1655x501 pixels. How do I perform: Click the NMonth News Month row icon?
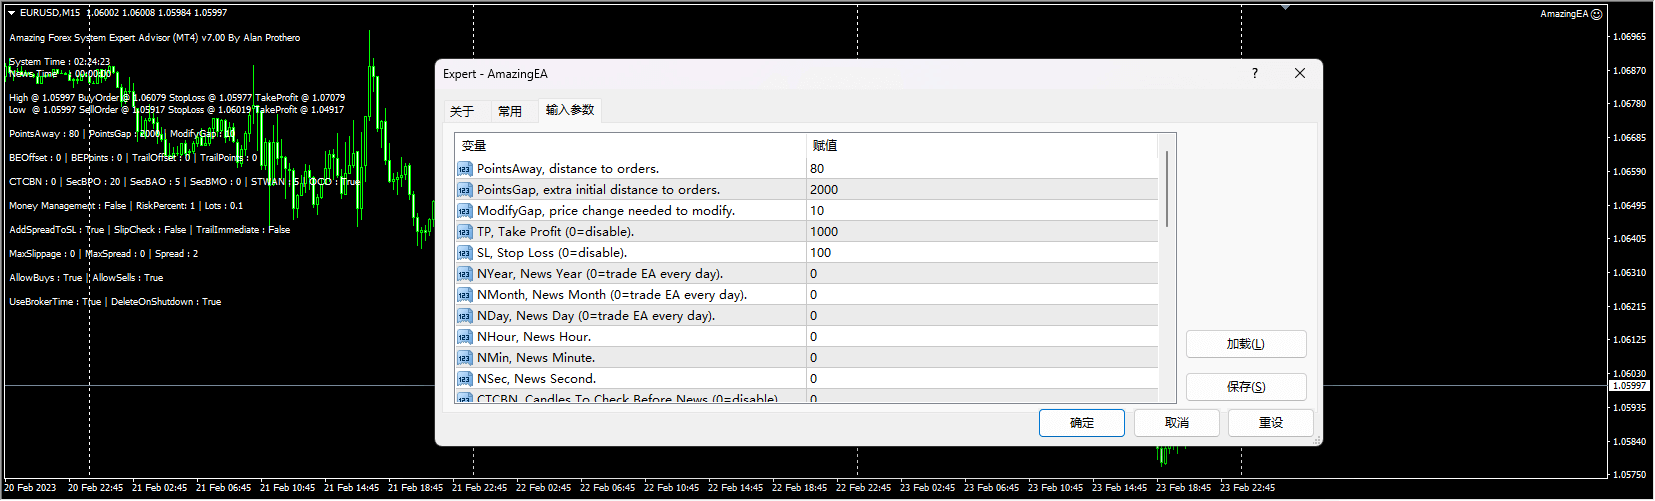[x=464, y=295]
